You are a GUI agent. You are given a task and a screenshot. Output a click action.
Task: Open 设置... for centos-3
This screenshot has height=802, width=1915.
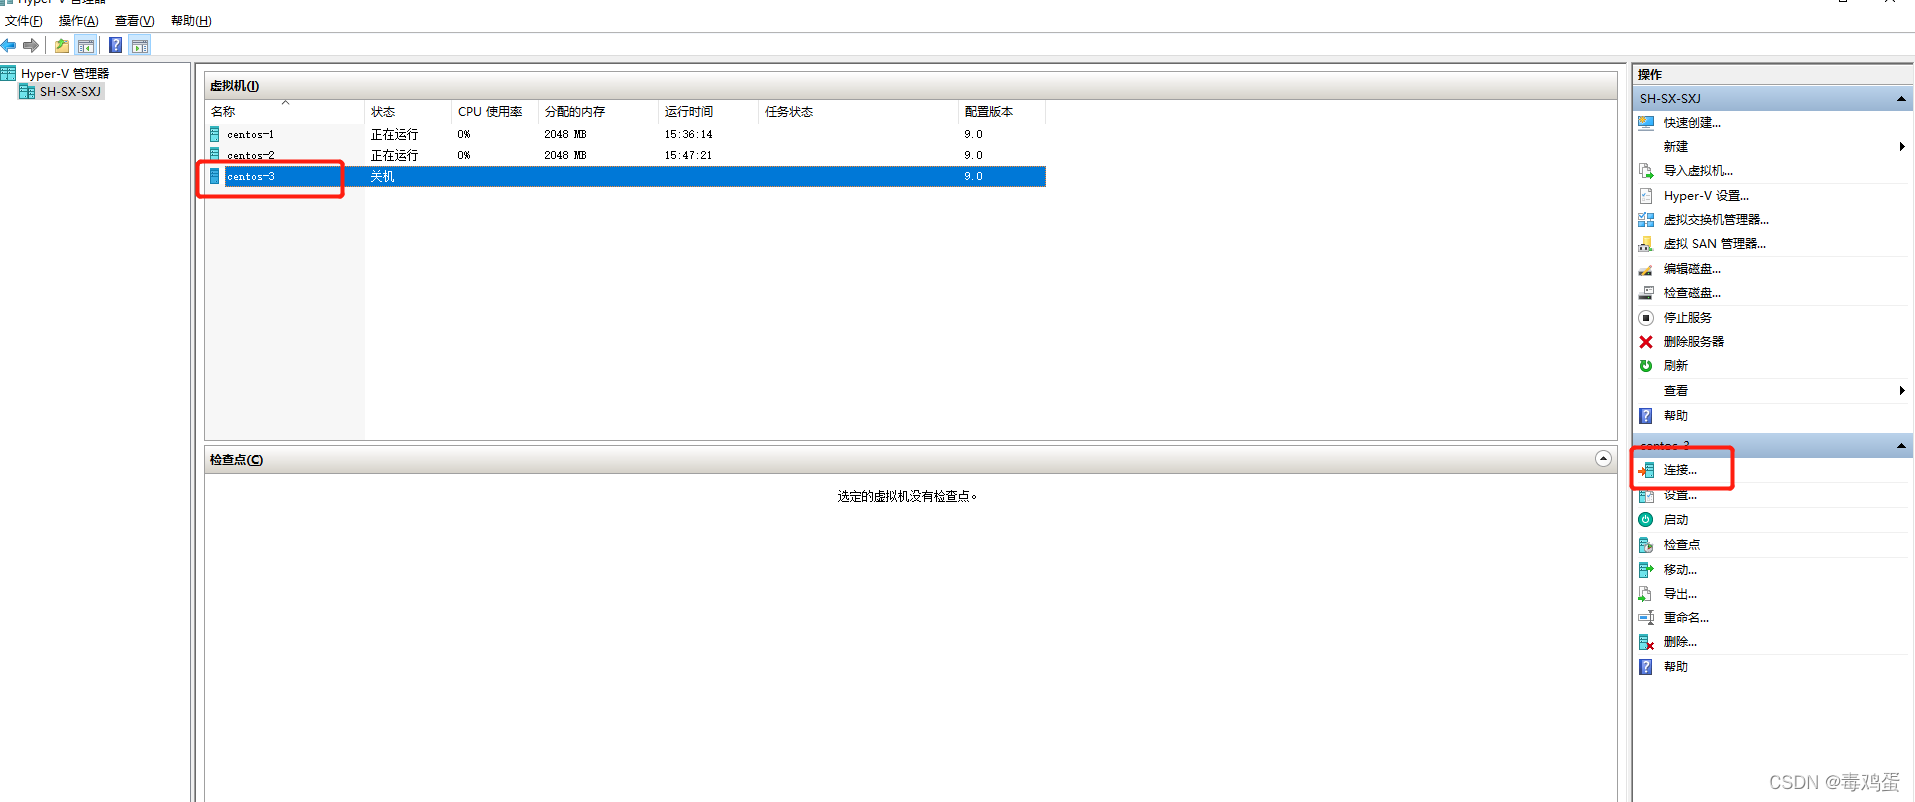[1680, 495]
